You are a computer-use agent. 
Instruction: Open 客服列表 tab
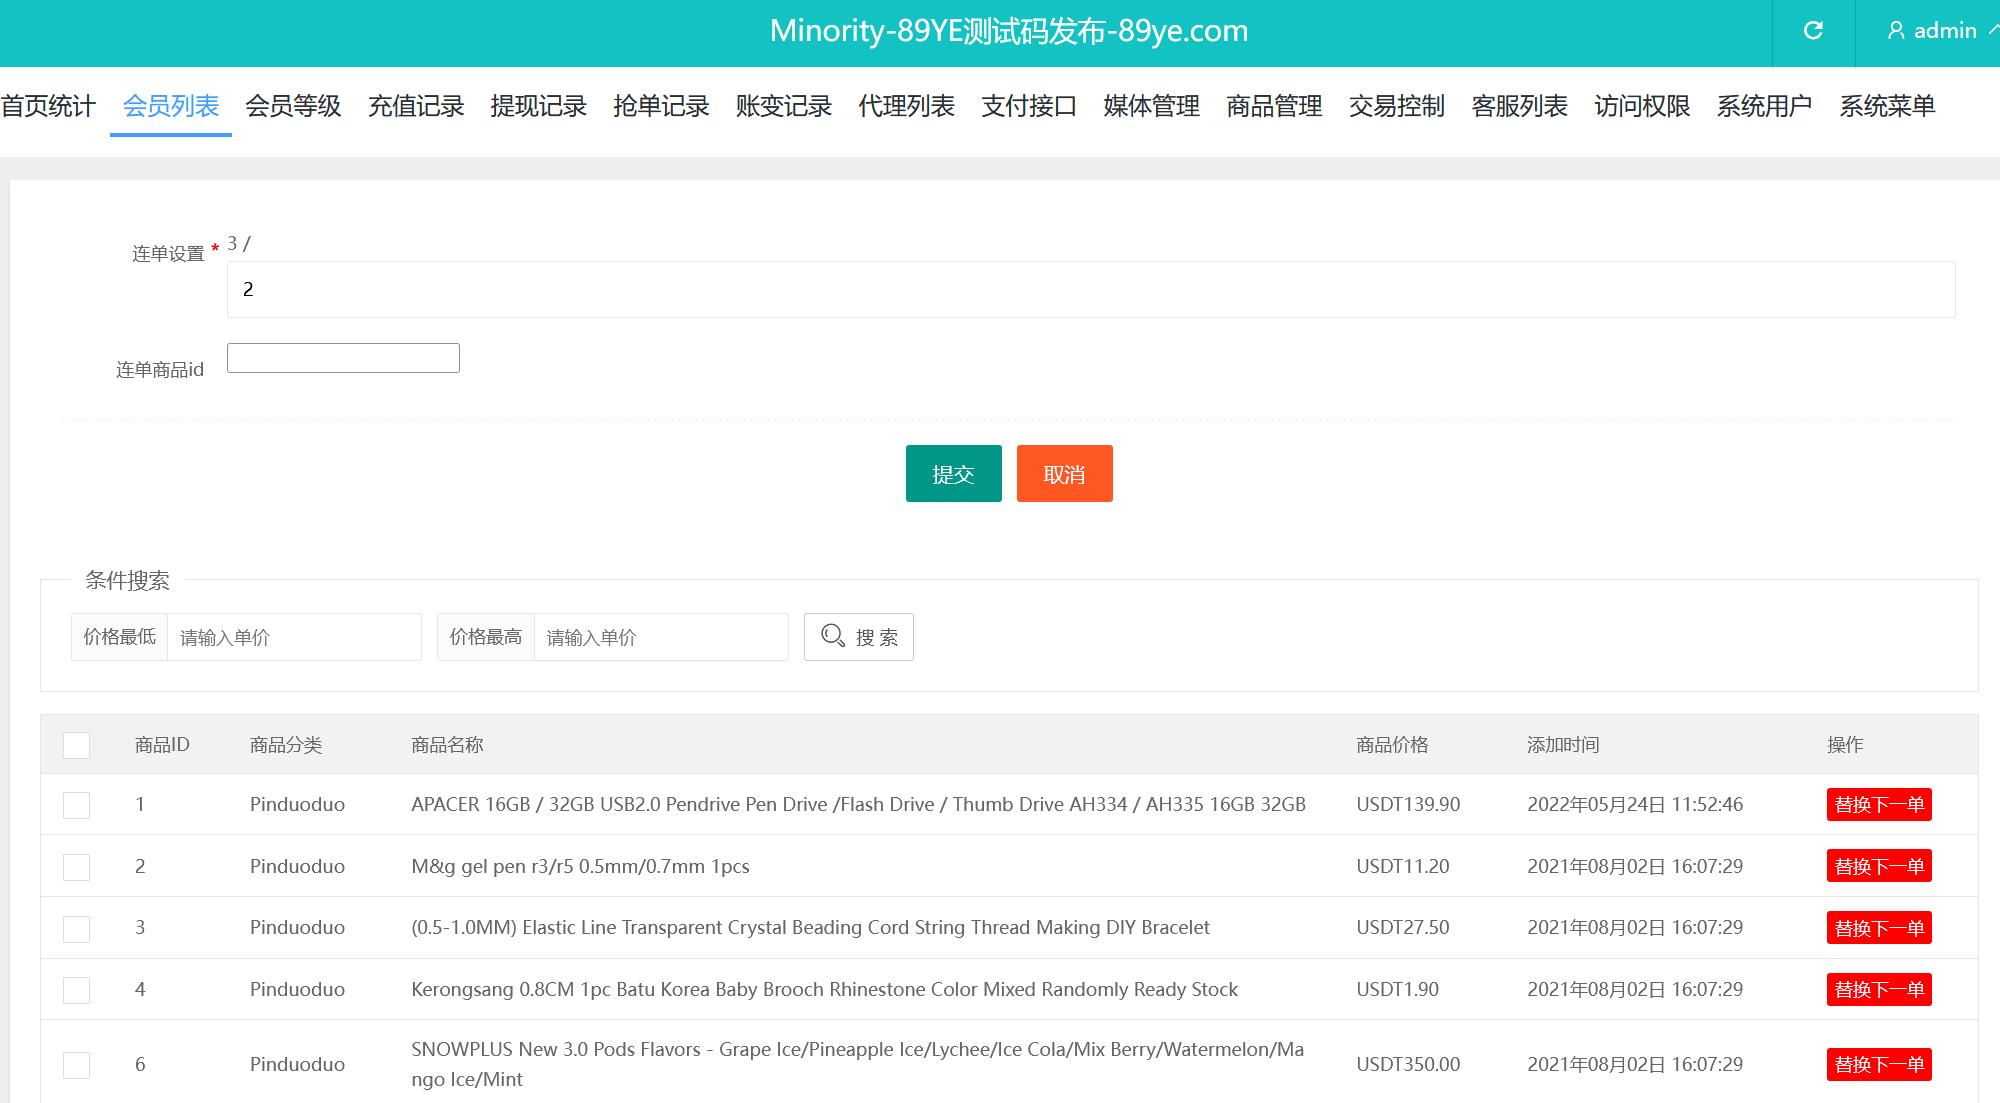[x=1520, y=106]
